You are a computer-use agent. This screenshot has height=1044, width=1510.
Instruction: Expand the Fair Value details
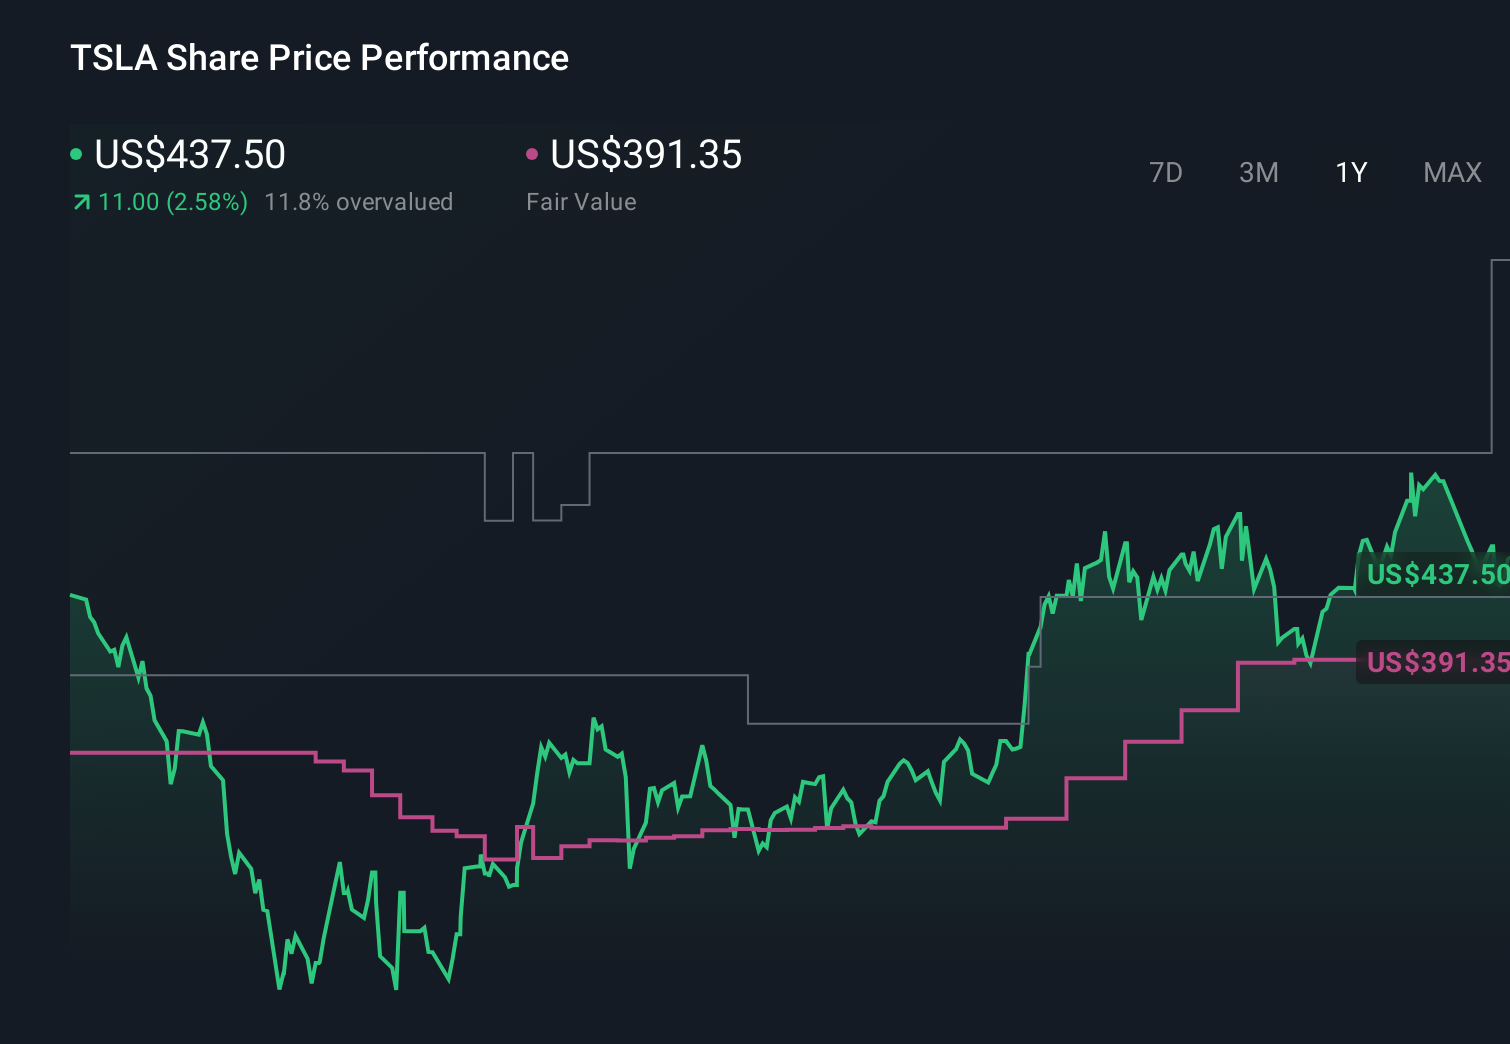point(580,202)
